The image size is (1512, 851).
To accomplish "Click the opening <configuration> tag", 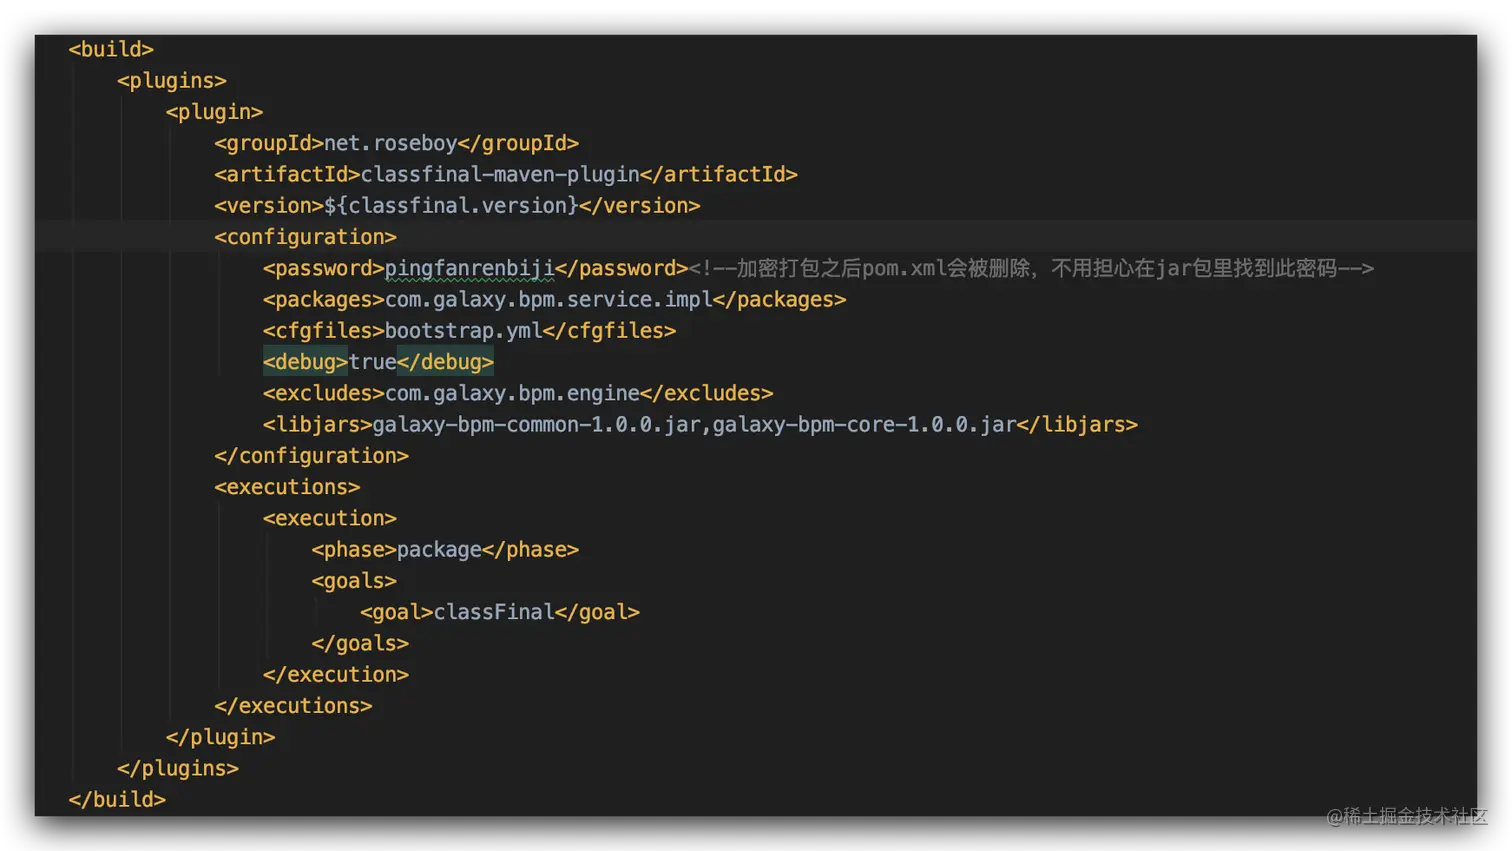I will (x=305, y=237).
